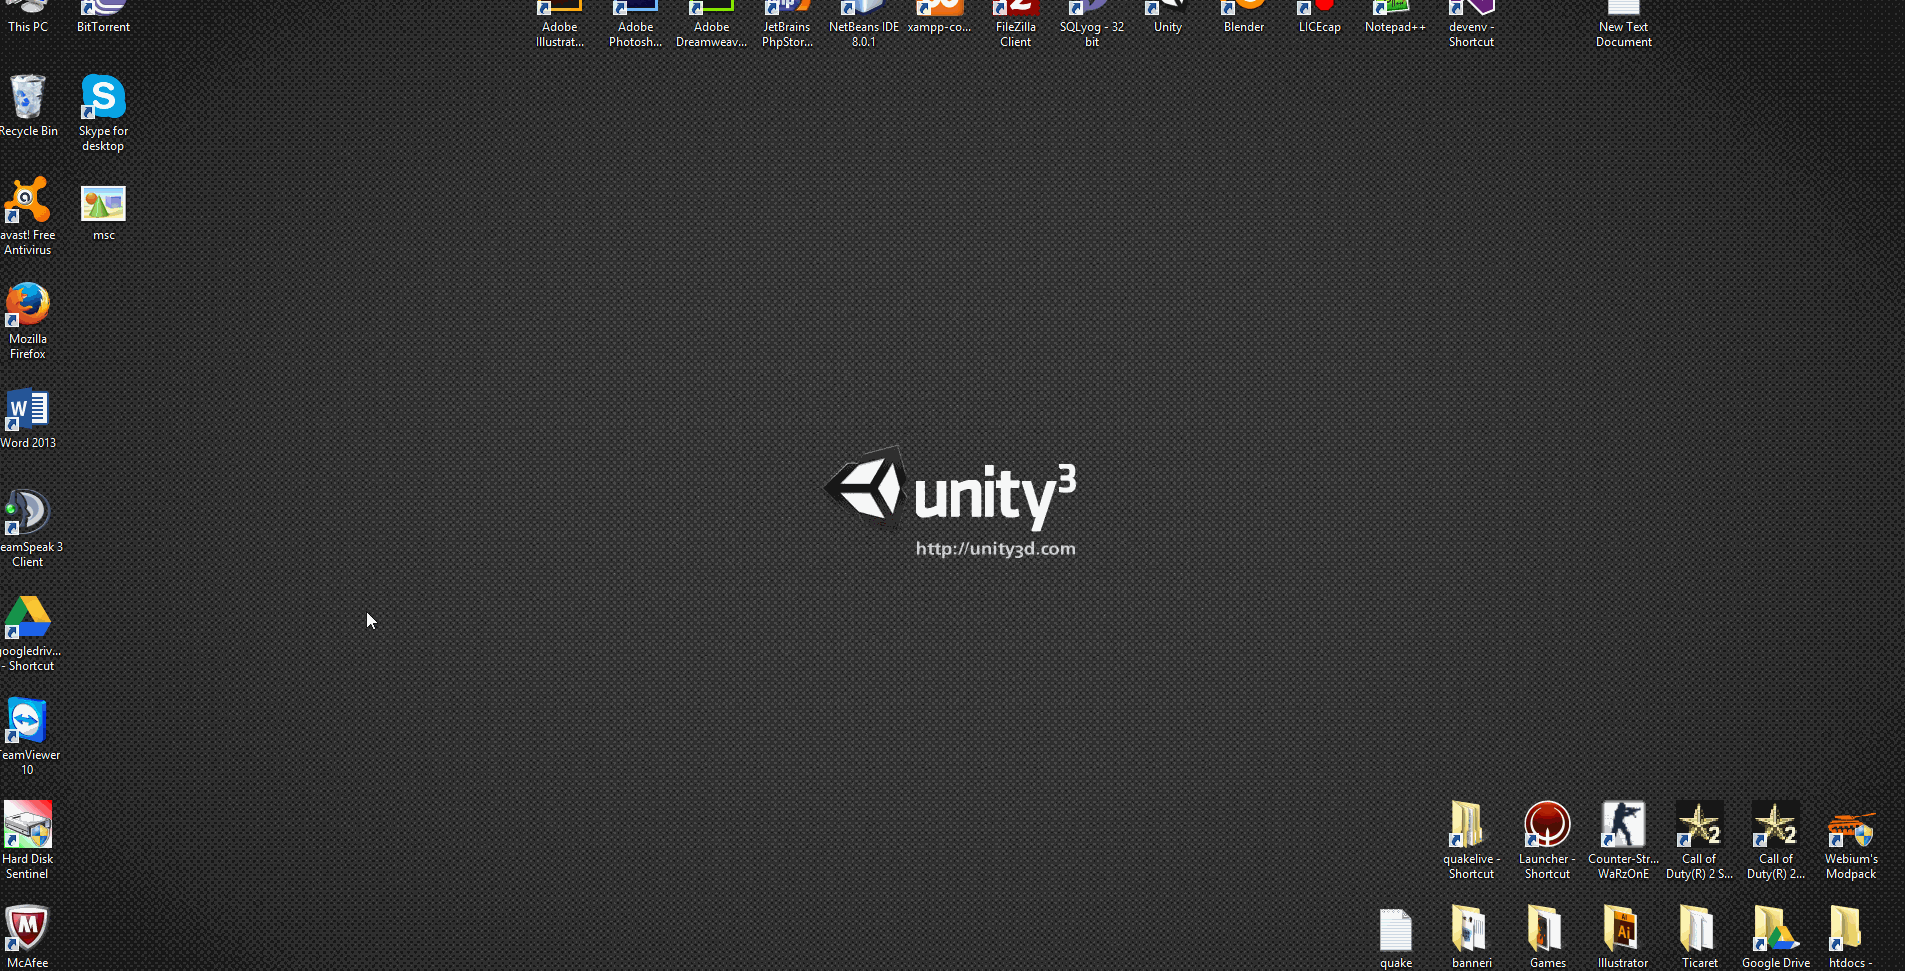
Task: Select the Hard Disk Sentinel icon
Action: click(28, 840)
